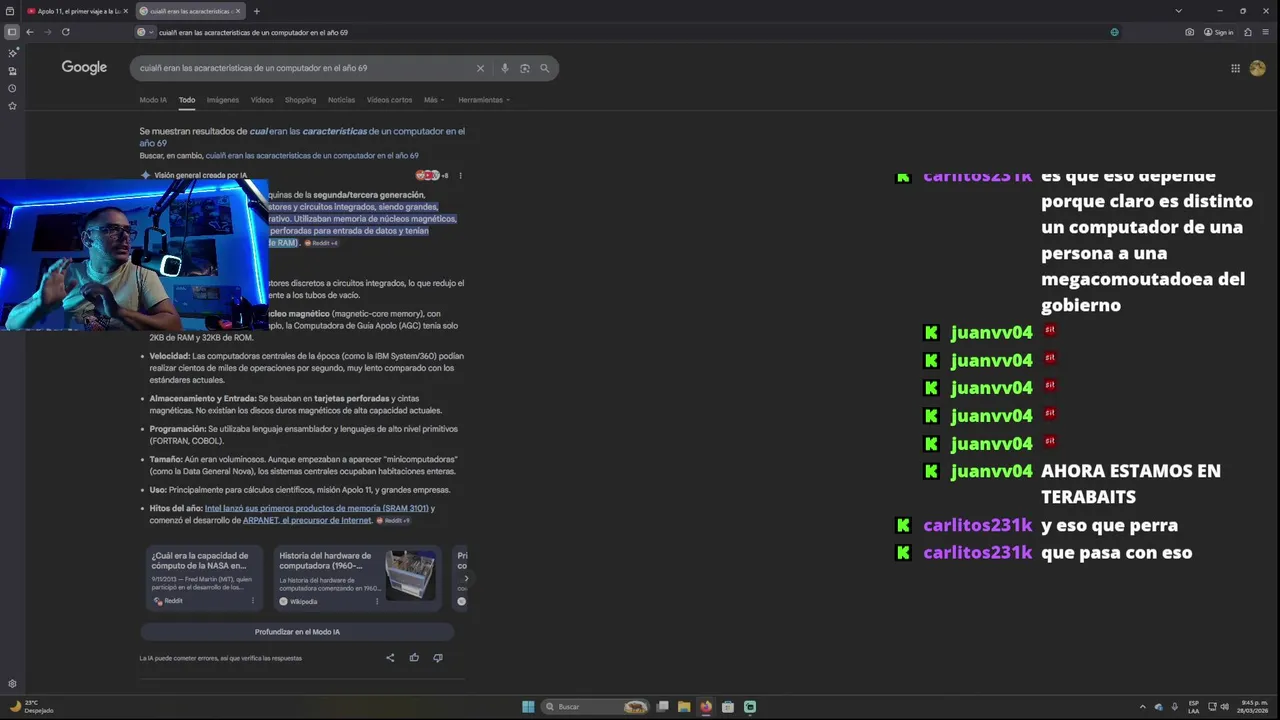Open the AI sparkle tool in sidebar
The width and height of the screenshot is (1280, 720).
(12, 52)
